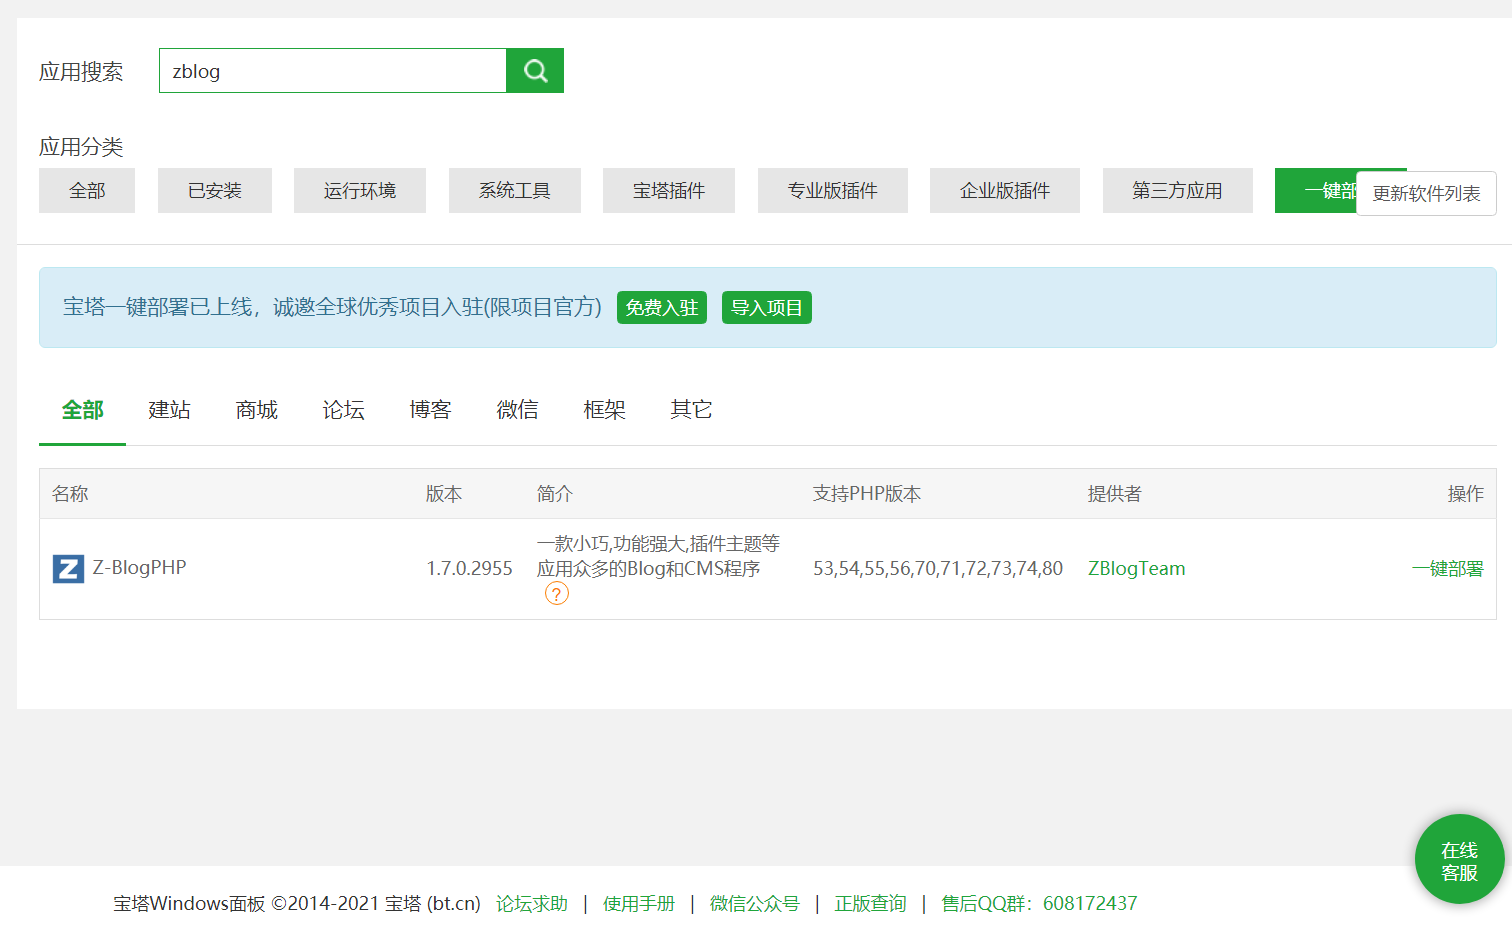The image size is (1512, 928).
Task: Open the ZBlogTeam provider link
Action: 1136,569
